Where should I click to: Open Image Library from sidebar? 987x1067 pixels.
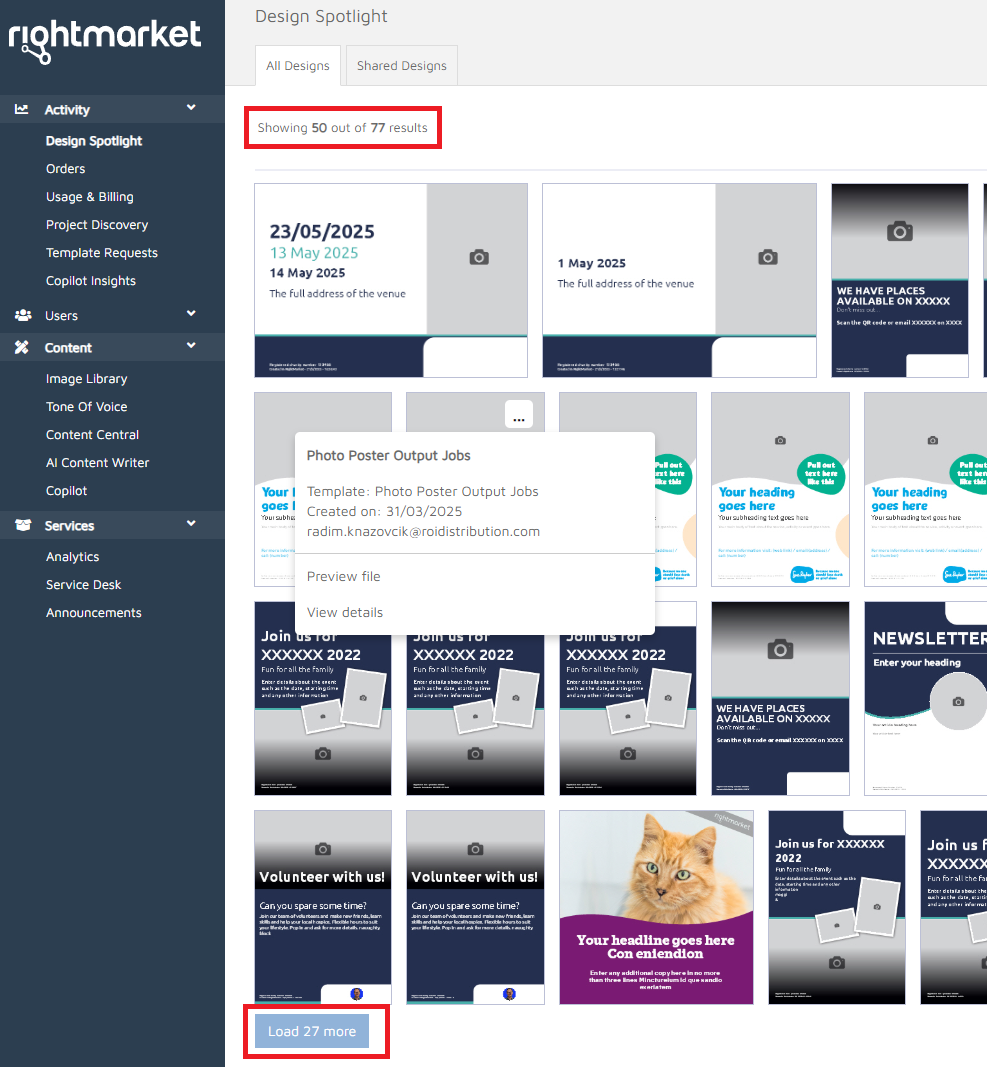86,379
